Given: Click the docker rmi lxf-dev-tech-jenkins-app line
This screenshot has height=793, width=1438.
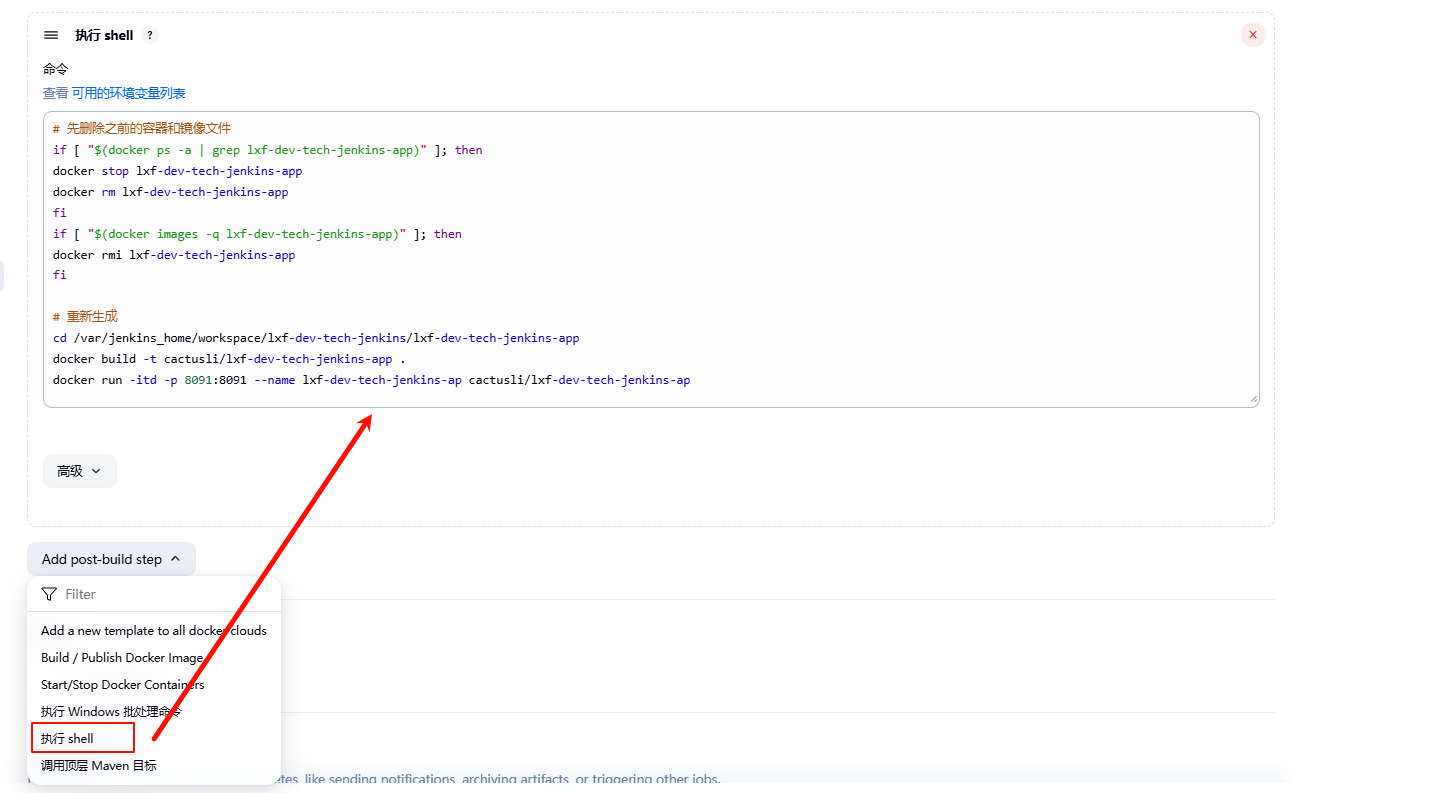Looking at the screenshot, I should (x=174, y=255).
